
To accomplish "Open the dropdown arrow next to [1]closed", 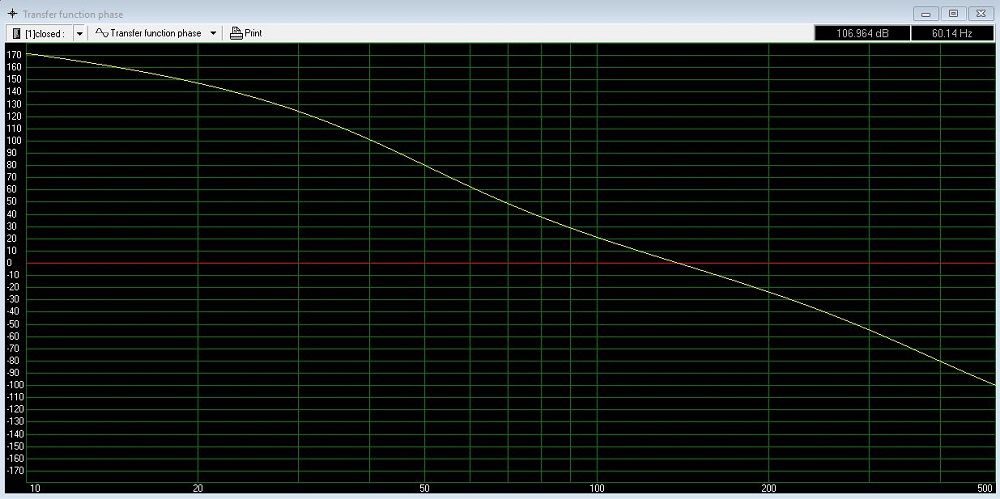I will (80, 33).
